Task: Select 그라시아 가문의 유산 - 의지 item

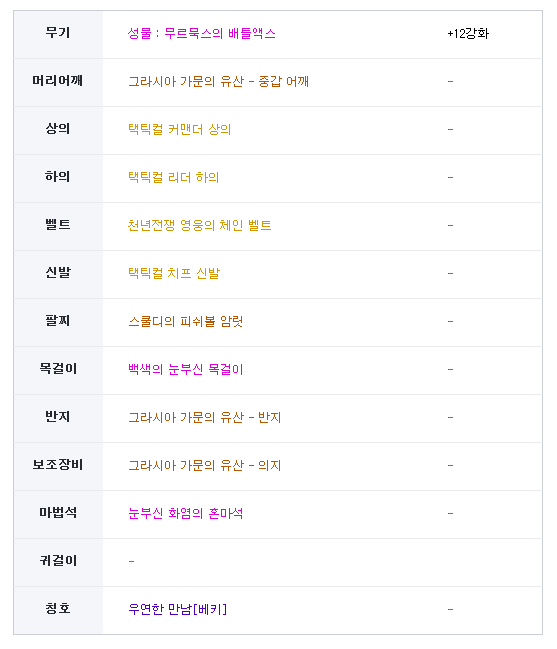Action: [x=204, y=466]
